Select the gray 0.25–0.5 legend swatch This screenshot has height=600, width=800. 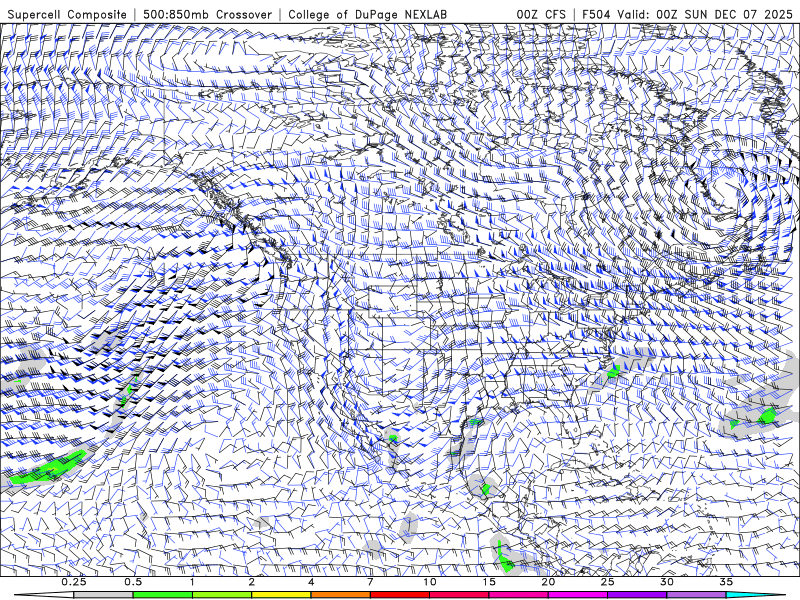pos(104,595)
